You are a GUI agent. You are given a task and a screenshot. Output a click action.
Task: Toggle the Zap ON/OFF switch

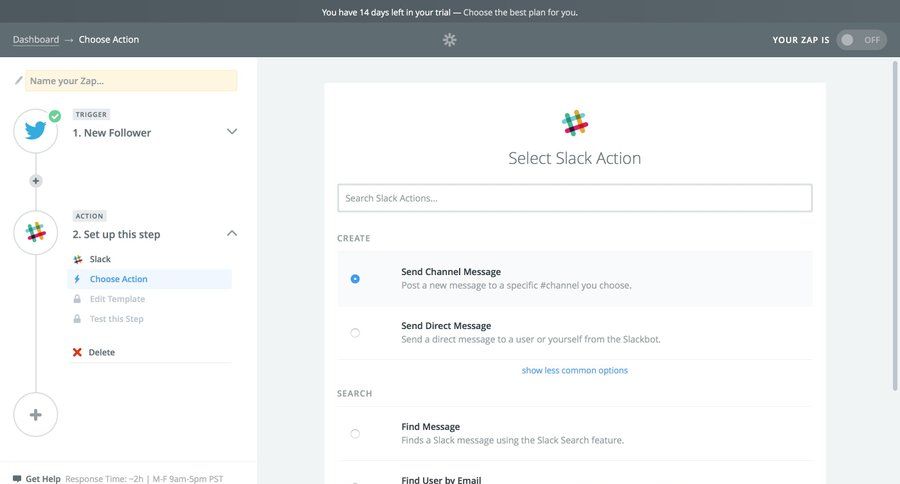pyautogui.click(x=861, y=40)
